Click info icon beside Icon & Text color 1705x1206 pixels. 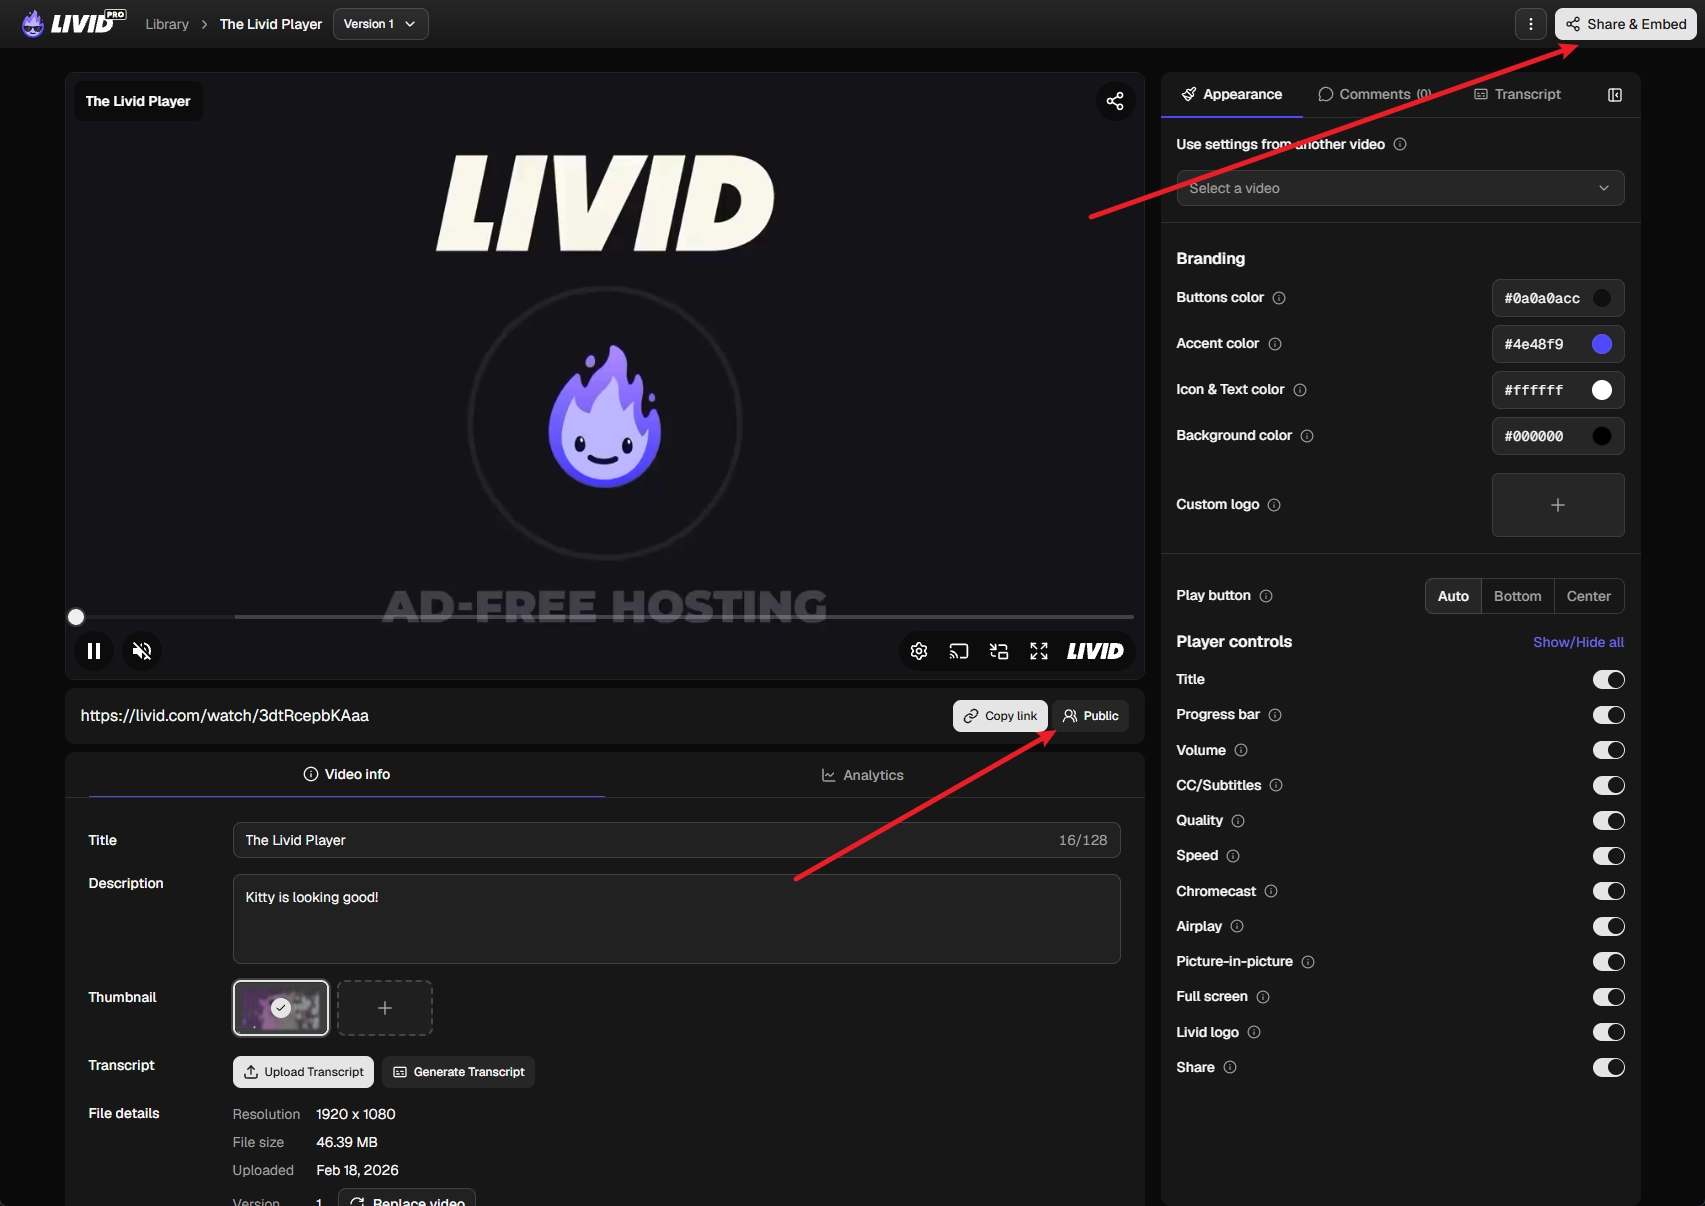click(x=1300, y=390)
